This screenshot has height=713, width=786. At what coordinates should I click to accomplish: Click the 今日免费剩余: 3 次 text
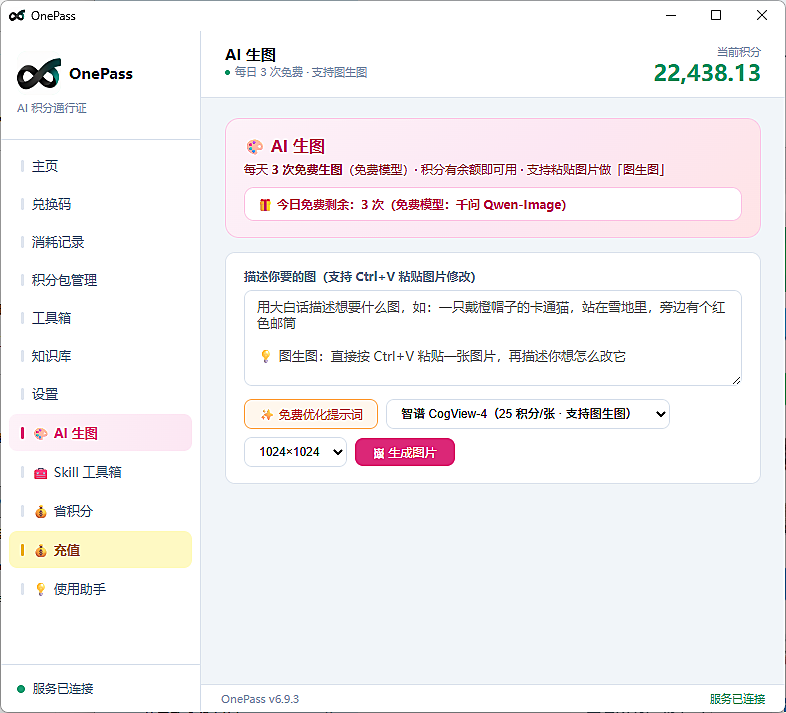330,205
